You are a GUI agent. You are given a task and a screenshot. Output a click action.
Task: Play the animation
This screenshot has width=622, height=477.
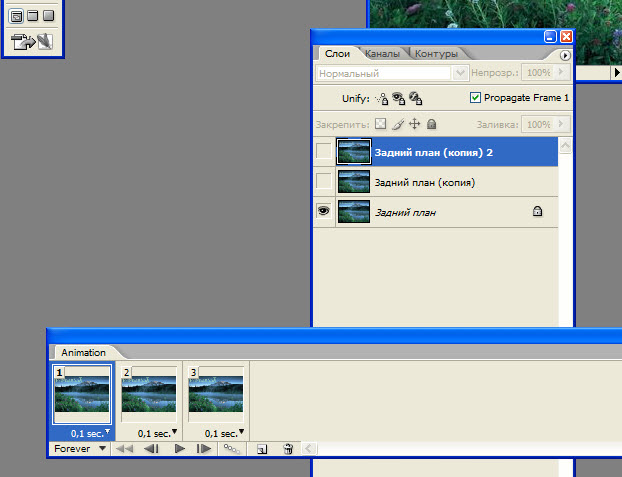180,449
